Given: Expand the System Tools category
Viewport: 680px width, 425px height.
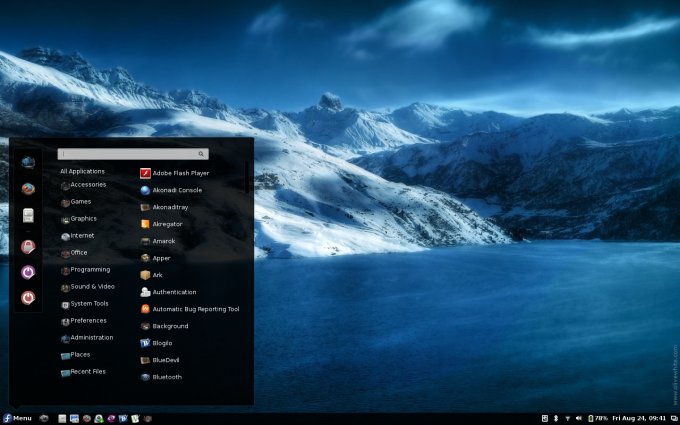Looking at the screenshot, I should coord(88,304).
